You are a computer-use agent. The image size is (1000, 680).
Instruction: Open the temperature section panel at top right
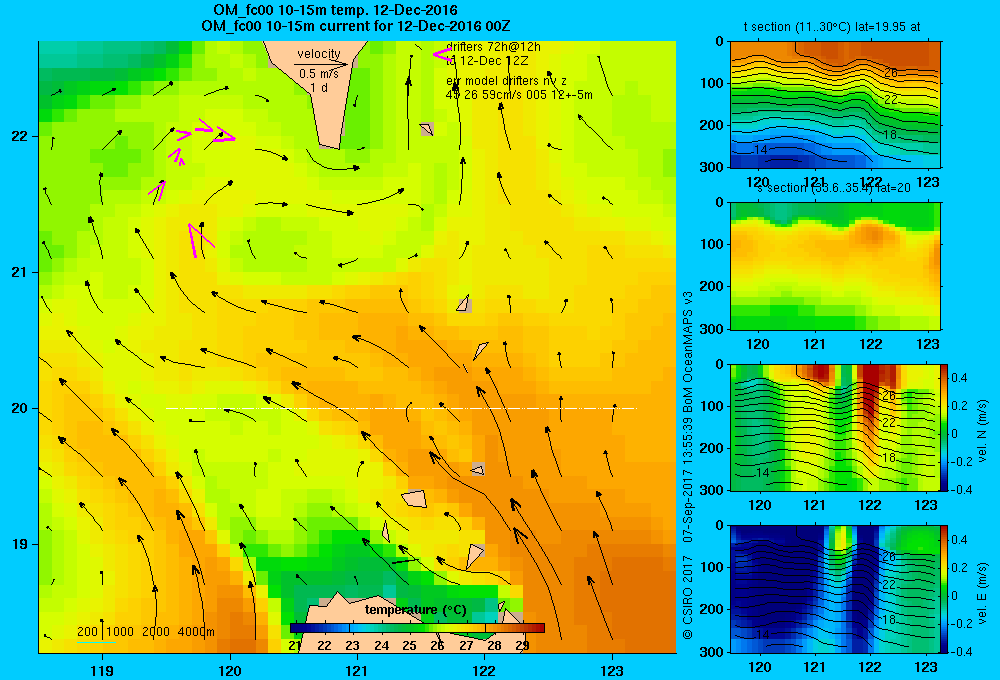835,105
